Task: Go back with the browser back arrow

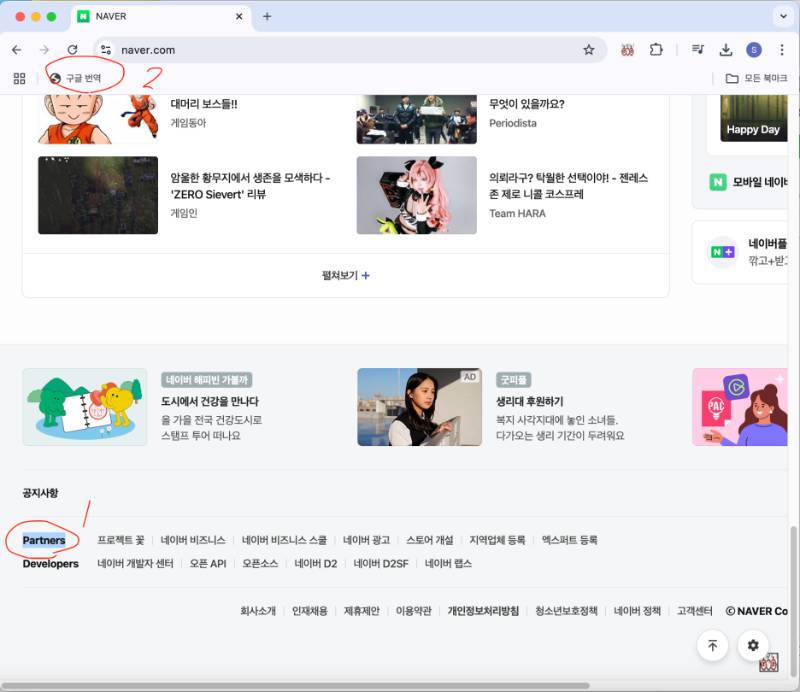Action: [17, 50]
